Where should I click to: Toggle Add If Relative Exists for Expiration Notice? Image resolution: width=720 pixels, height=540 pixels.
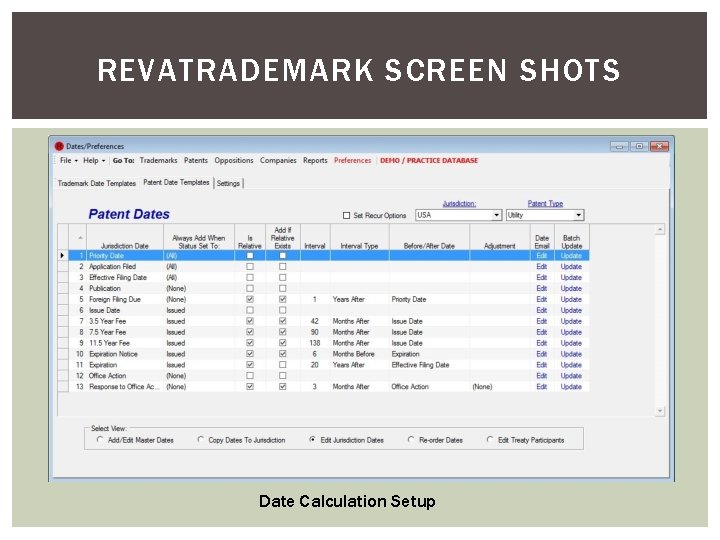pyautogui.click(x=282, y=354)
